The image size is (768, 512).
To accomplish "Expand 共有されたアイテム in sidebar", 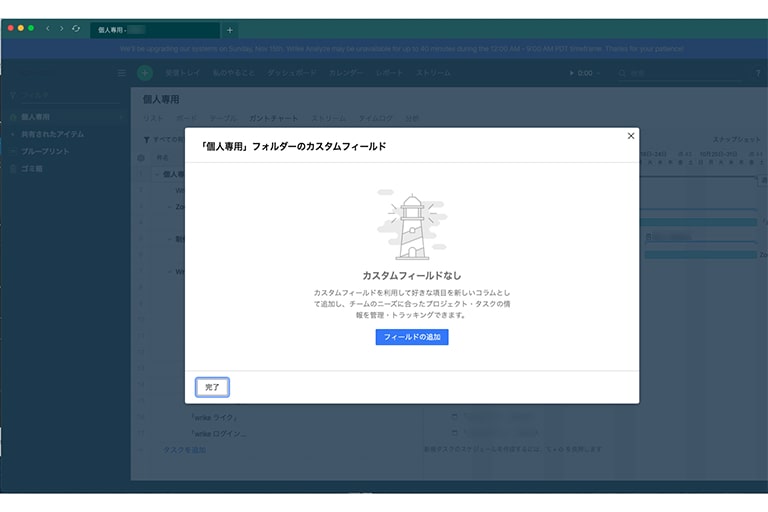I will pos(52,134).
